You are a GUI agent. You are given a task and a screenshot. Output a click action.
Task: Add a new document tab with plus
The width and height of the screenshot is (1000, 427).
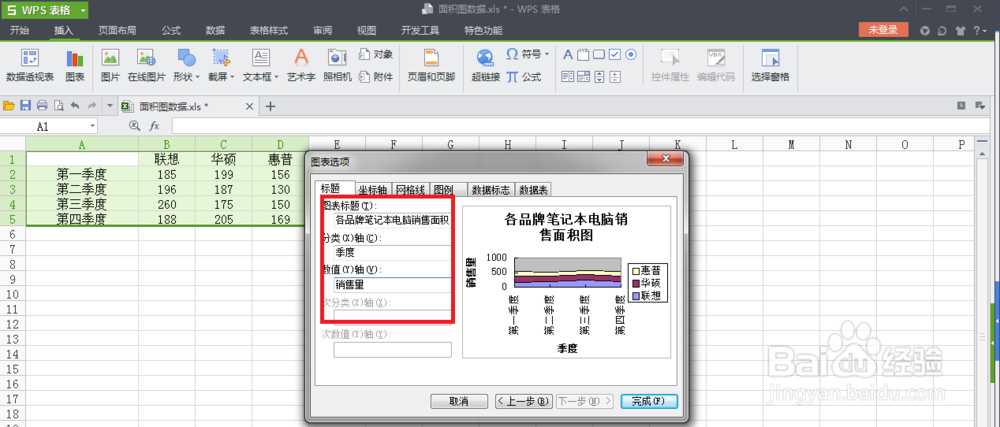270,106
